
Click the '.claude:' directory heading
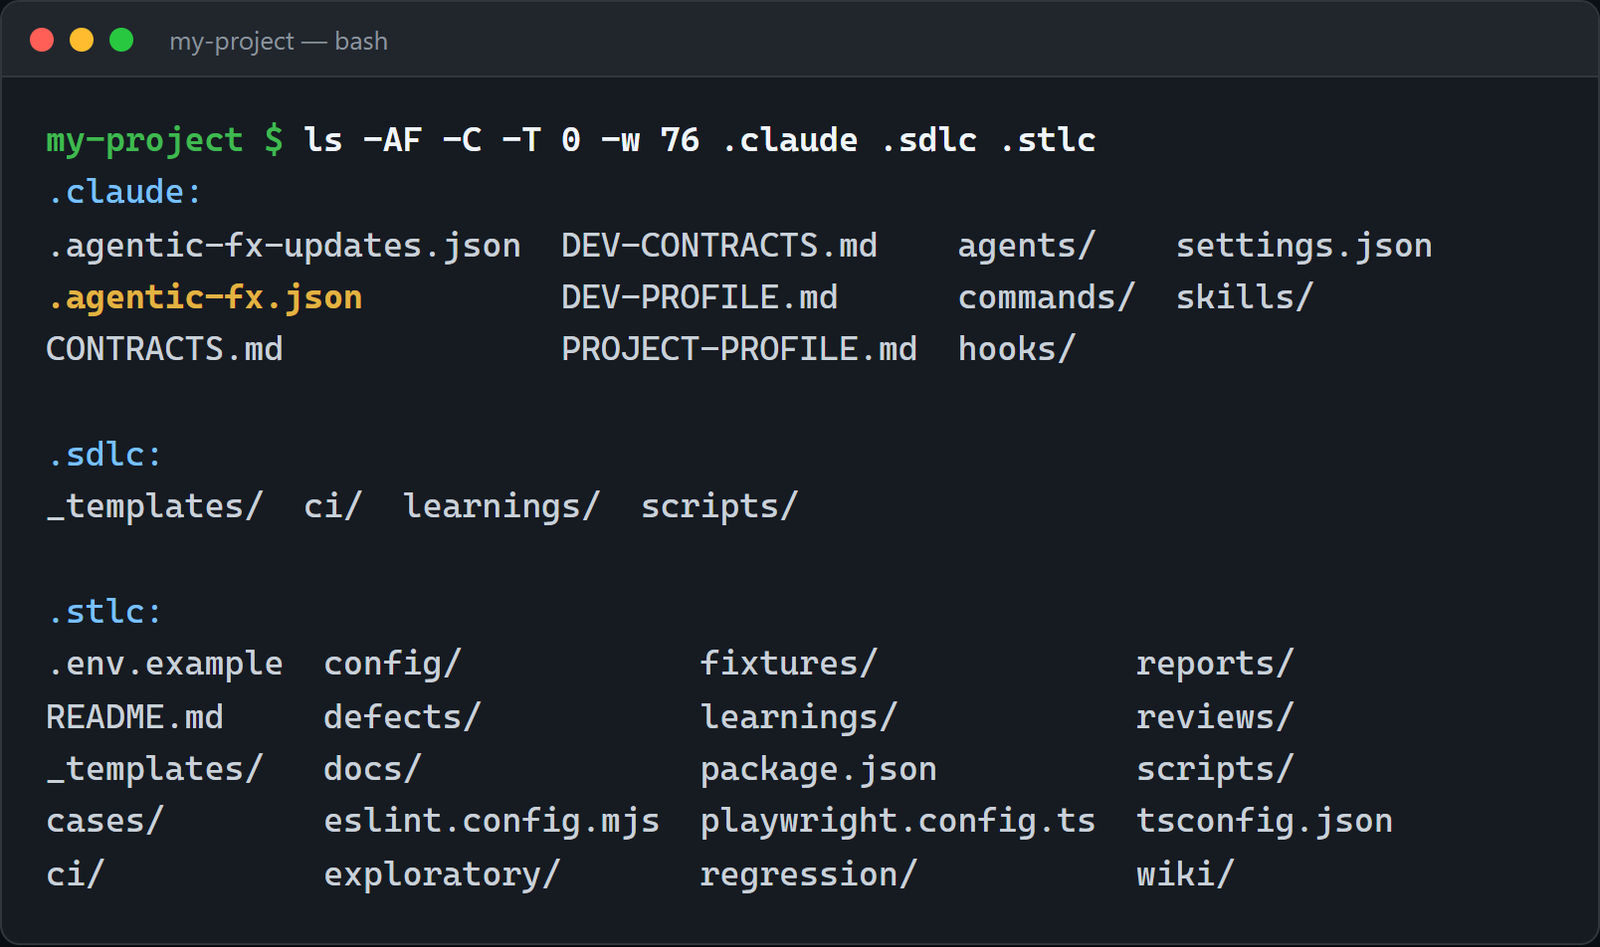click(124, 192)
